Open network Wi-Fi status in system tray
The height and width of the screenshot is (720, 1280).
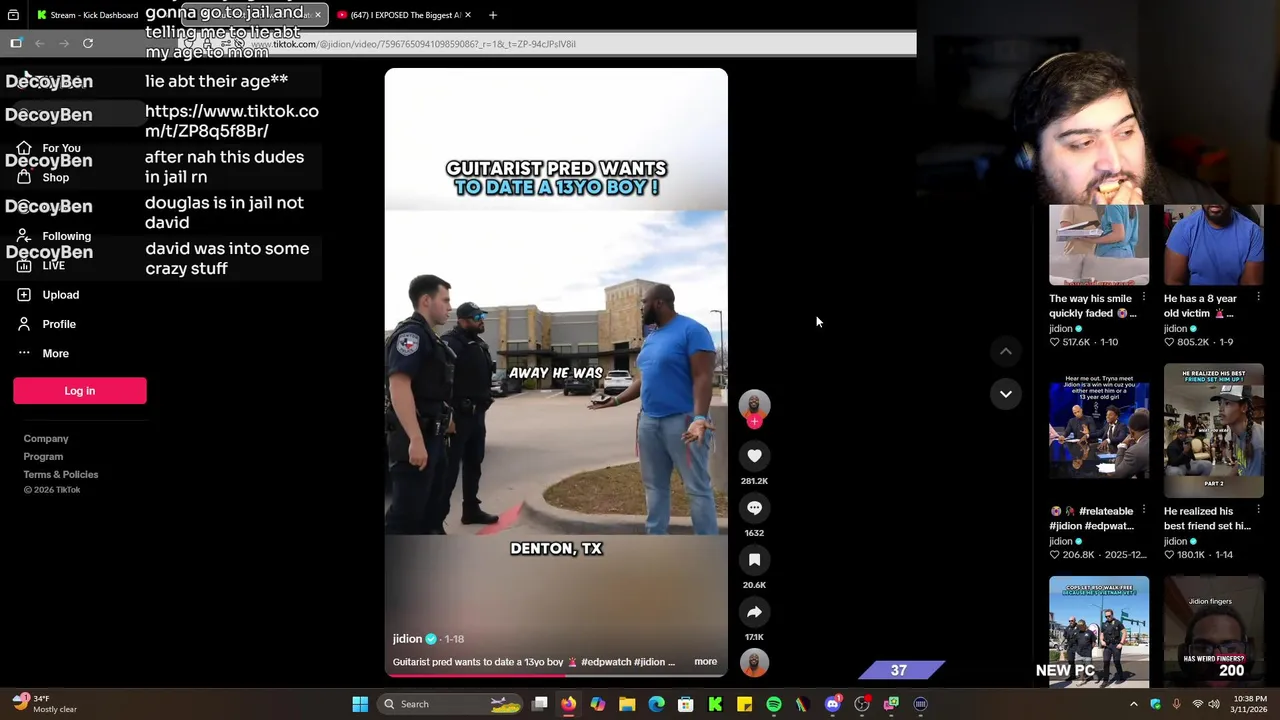[x=1197, y=704]
